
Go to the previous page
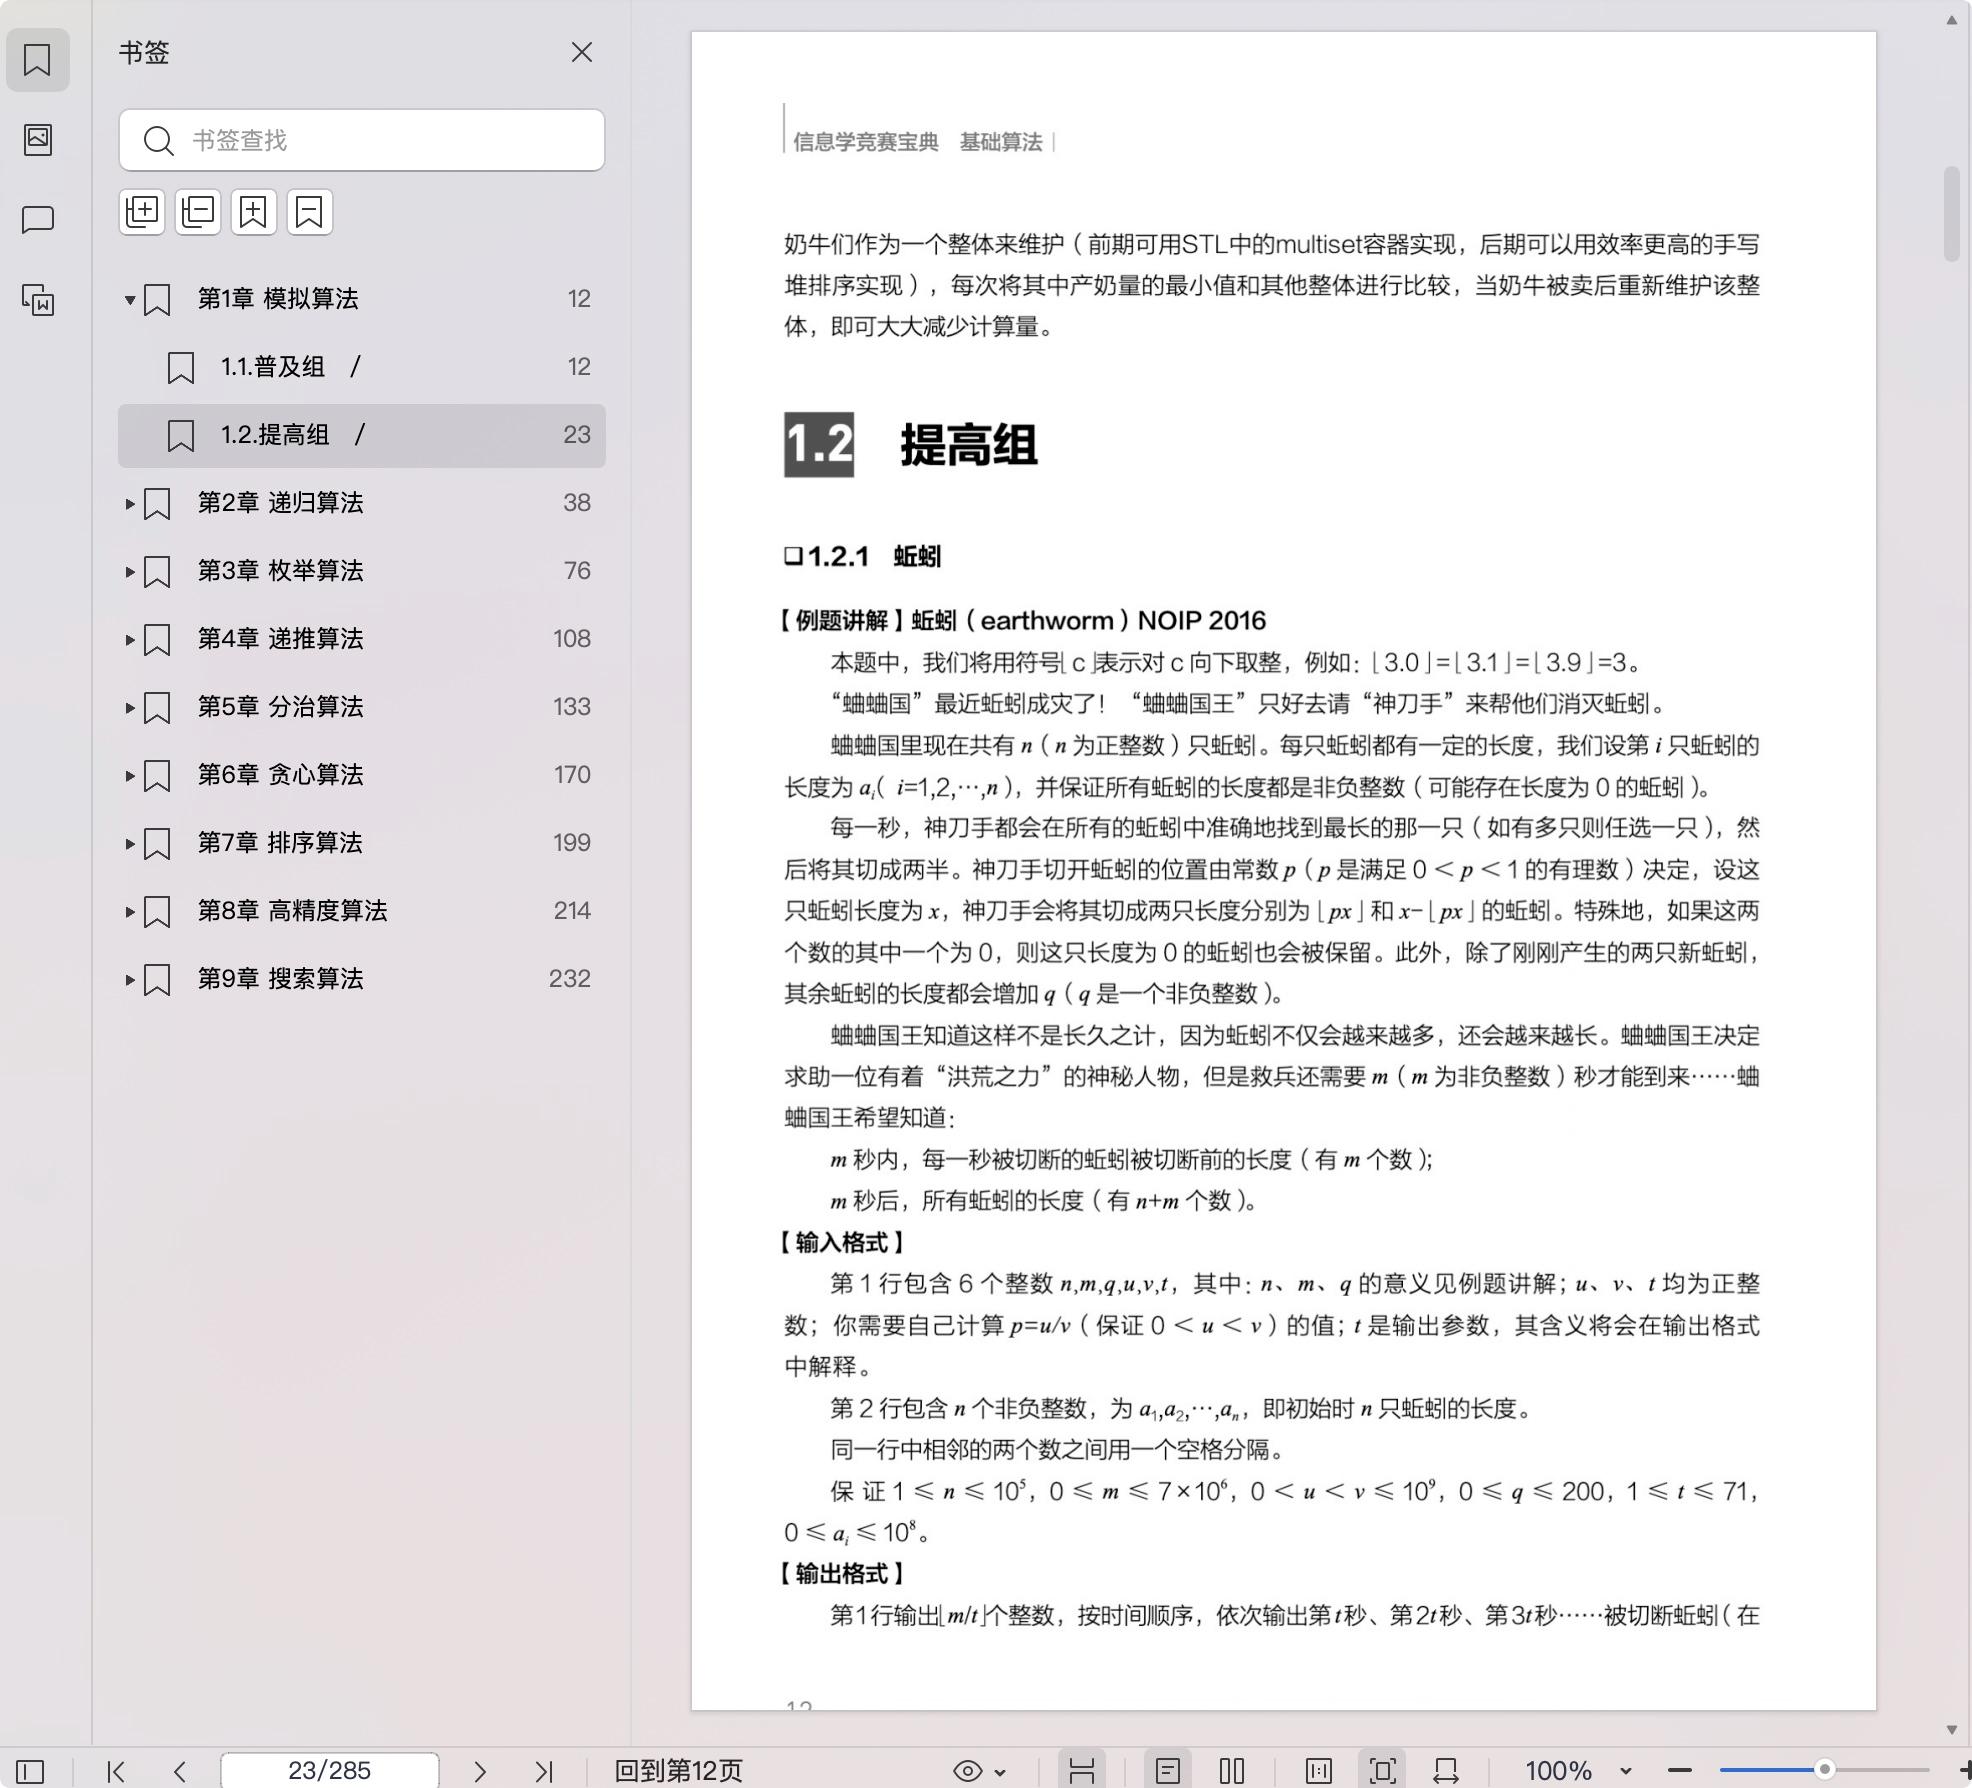[180, 1771]
